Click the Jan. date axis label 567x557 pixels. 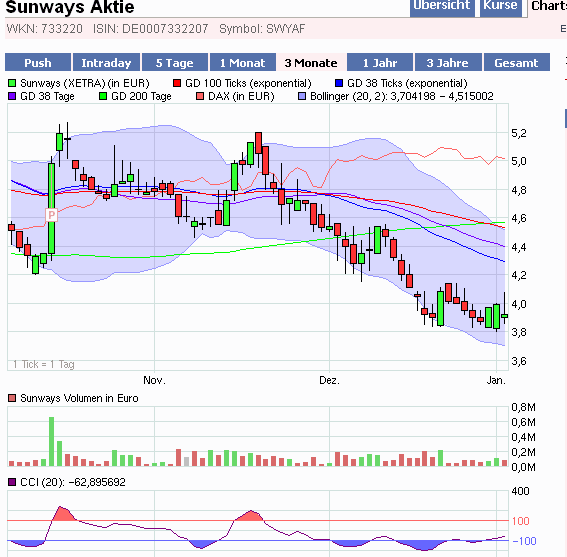point(496,380)
